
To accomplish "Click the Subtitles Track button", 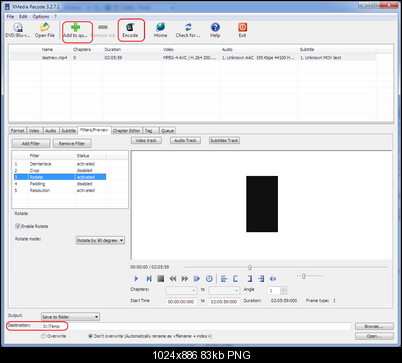I will coord(224,141).
